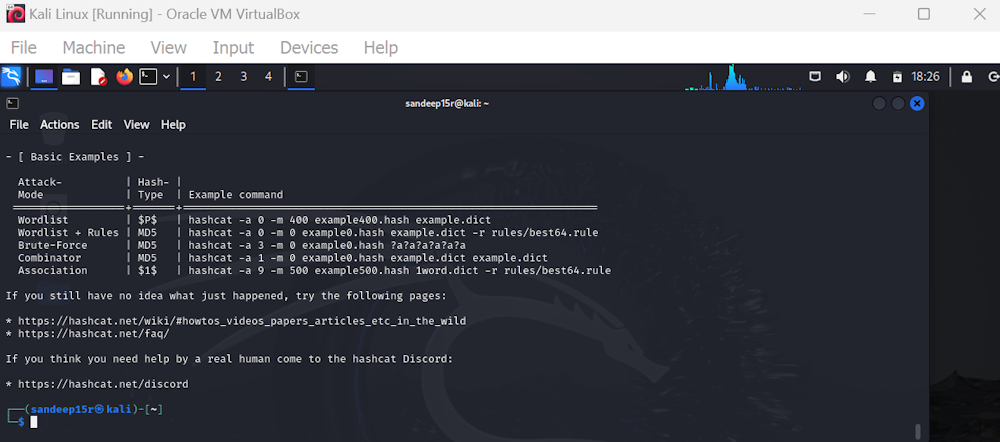Switch to workspace 3
The height and width of the screenshot is (442, 1000).
coord(244,77)
